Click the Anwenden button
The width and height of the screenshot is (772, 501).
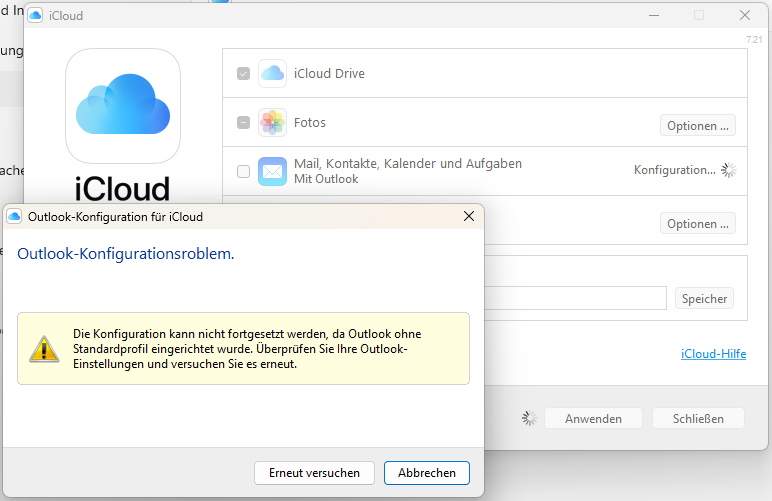593,418
